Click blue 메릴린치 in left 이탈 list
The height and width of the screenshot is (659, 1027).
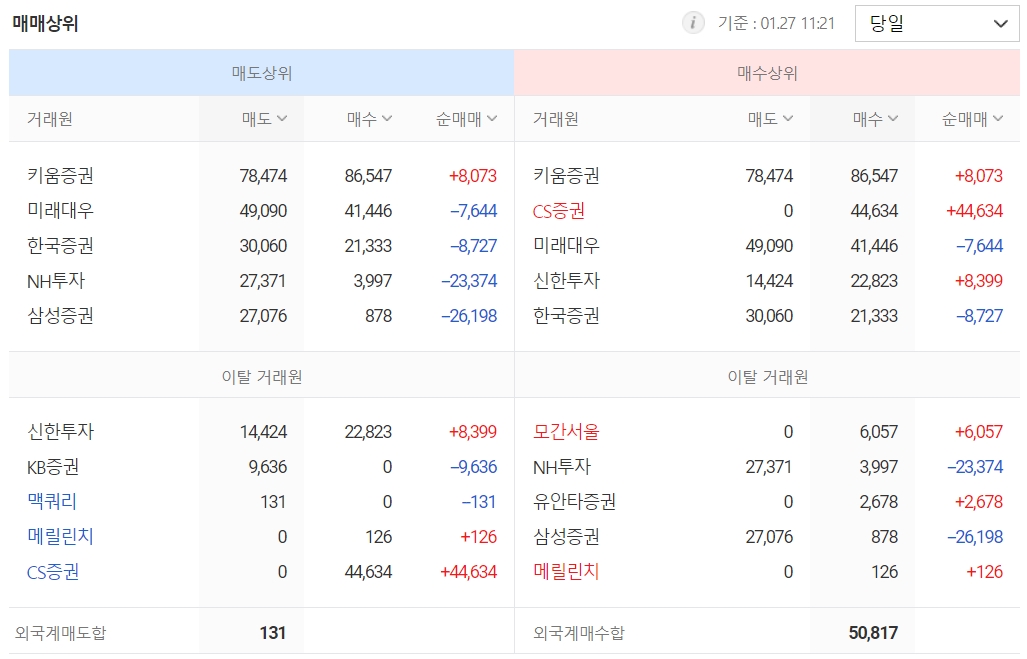tap(60, 537)
